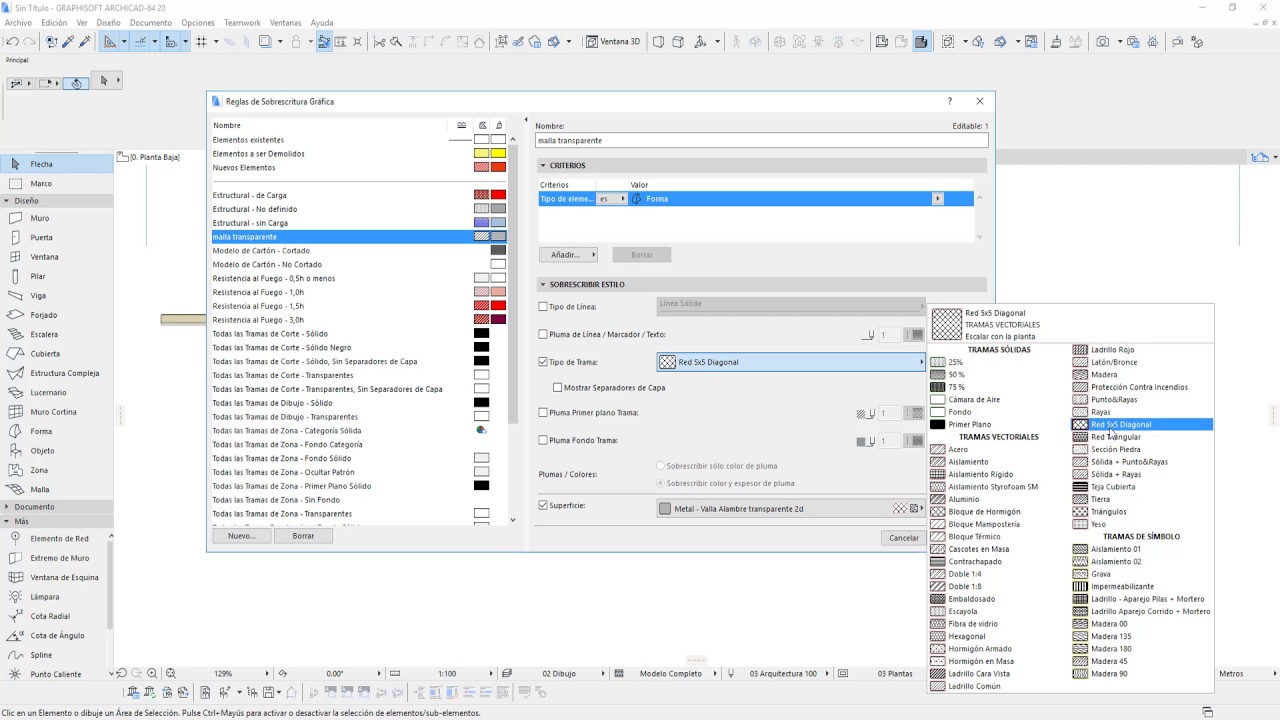Click yellow swatch of Elementos a ser Demolidos
This screenshot has height=720, width=1280.
[498, 154]
